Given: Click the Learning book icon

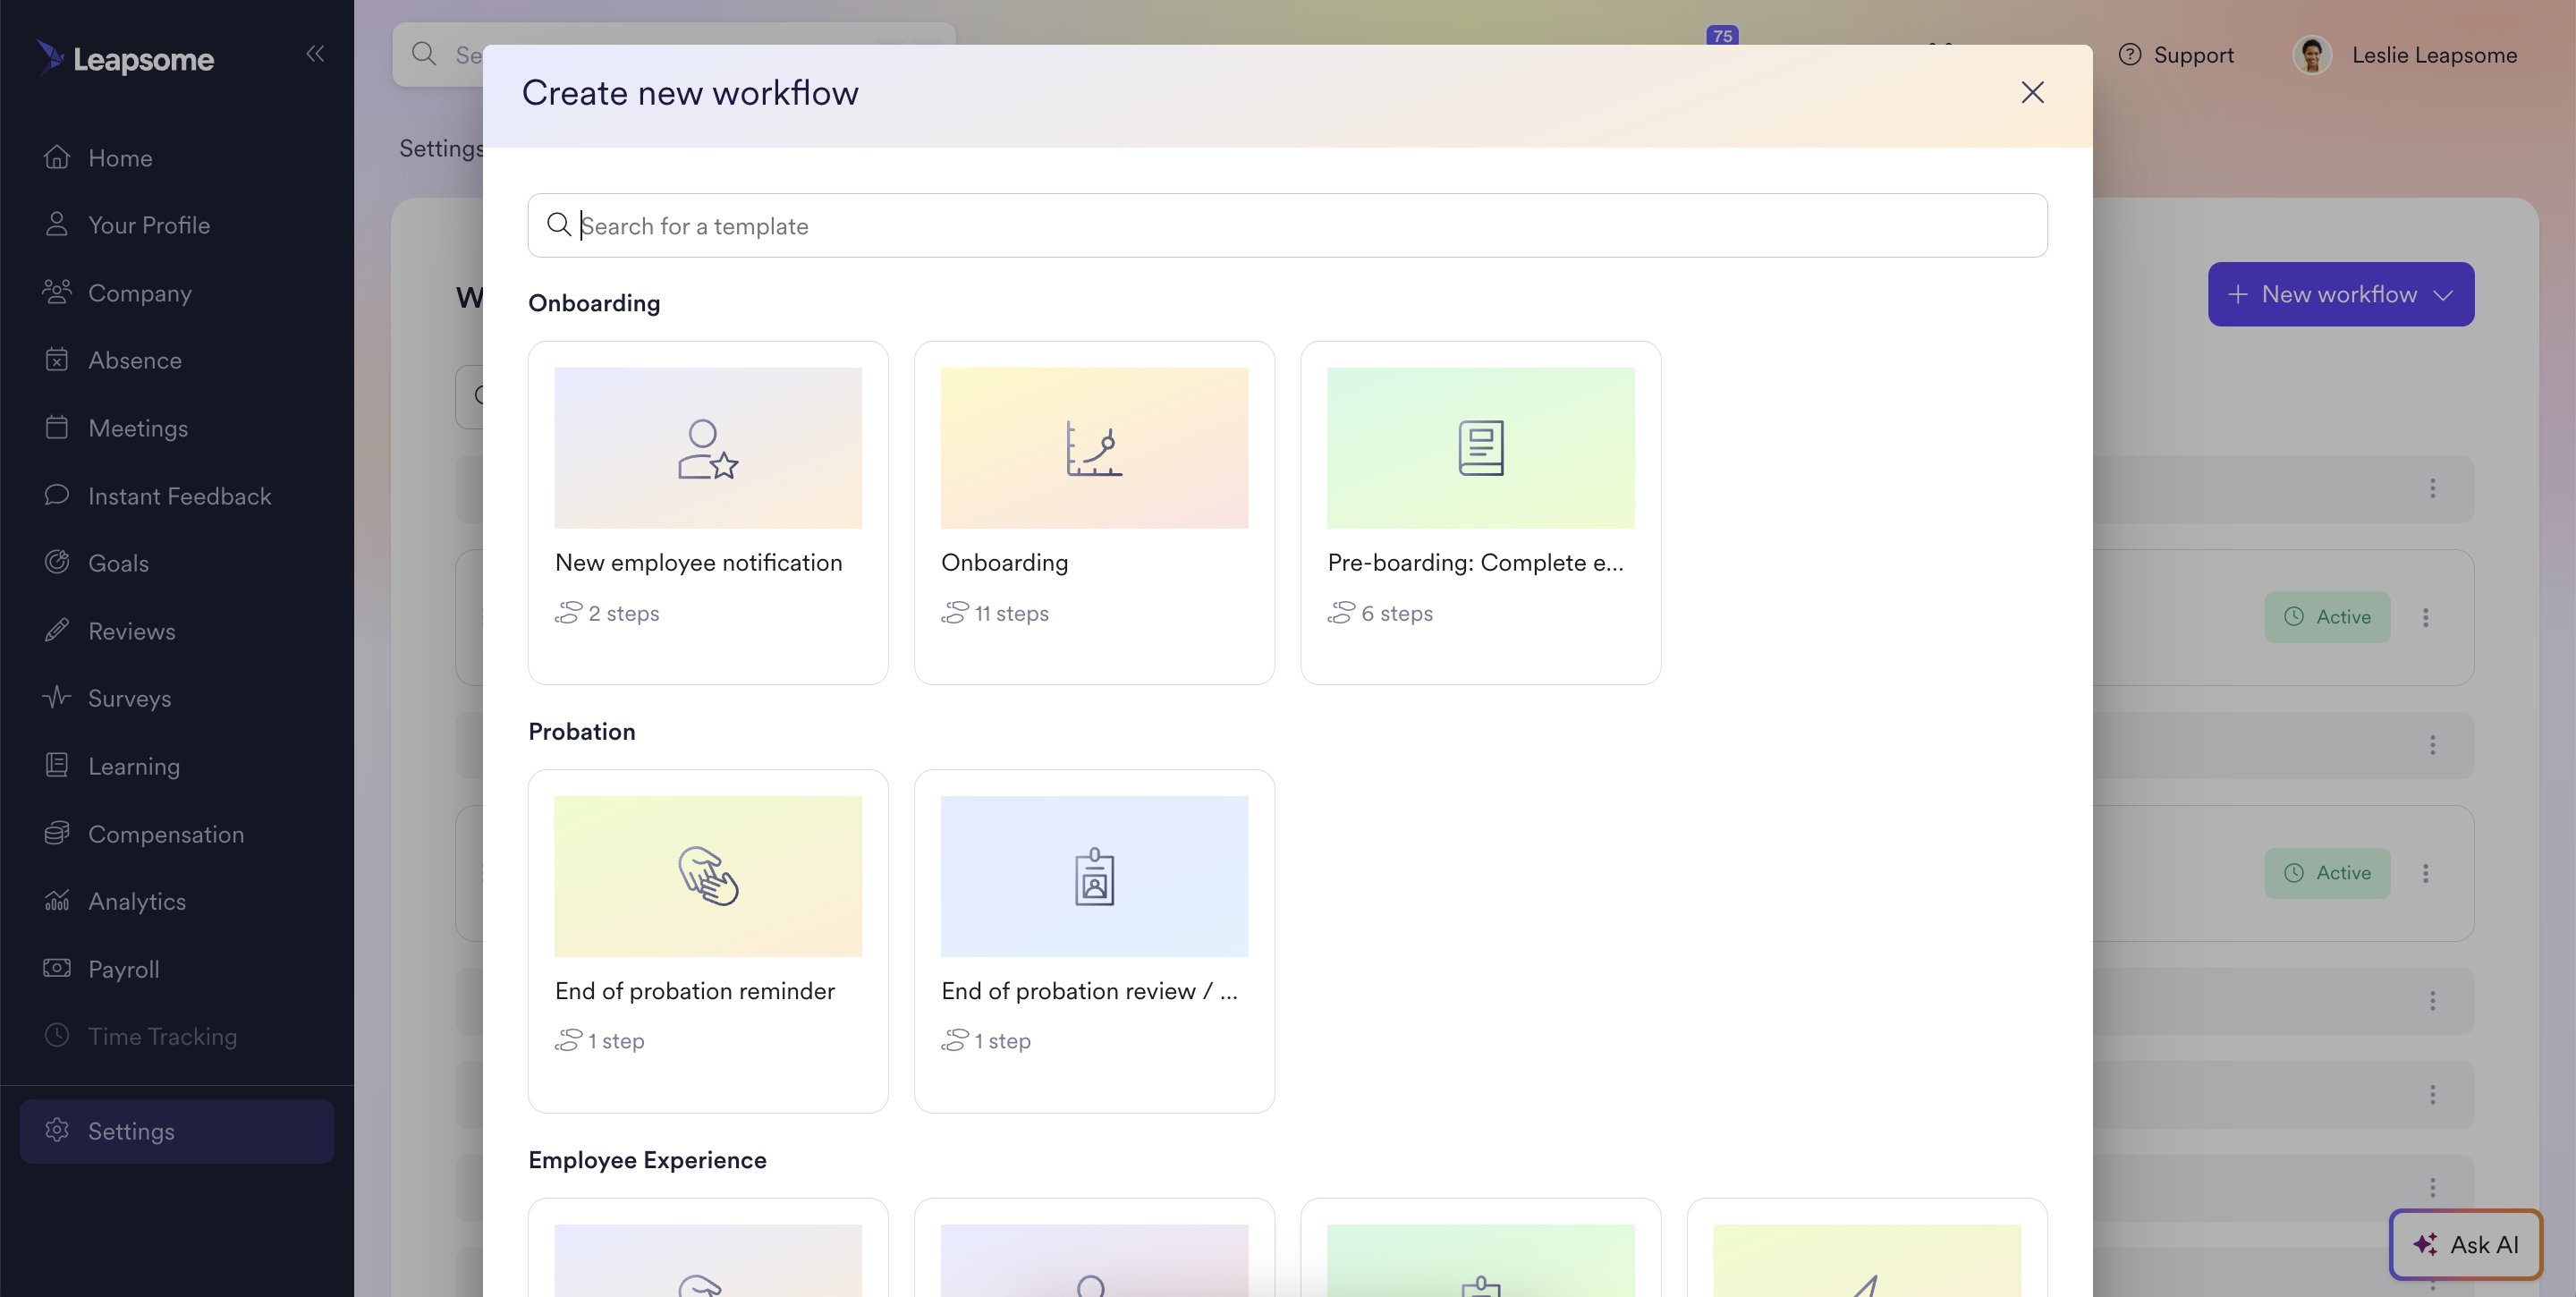Looking at the screenshot, I should 57,765.
